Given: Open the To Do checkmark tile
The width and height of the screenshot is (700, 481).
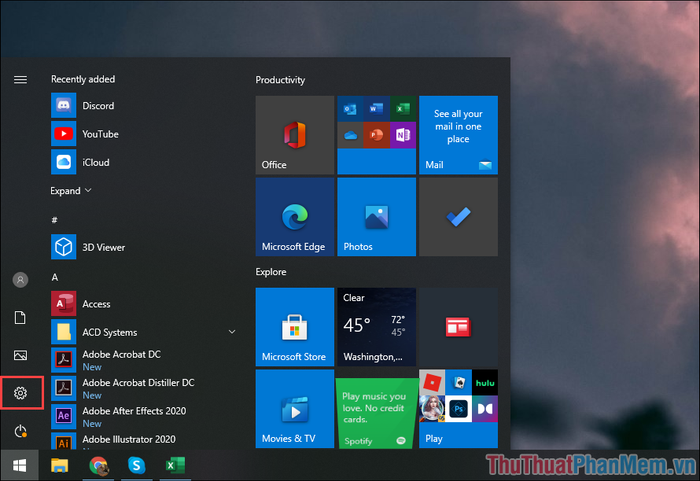Looking at the screenshot, I should tap(458, 217).
